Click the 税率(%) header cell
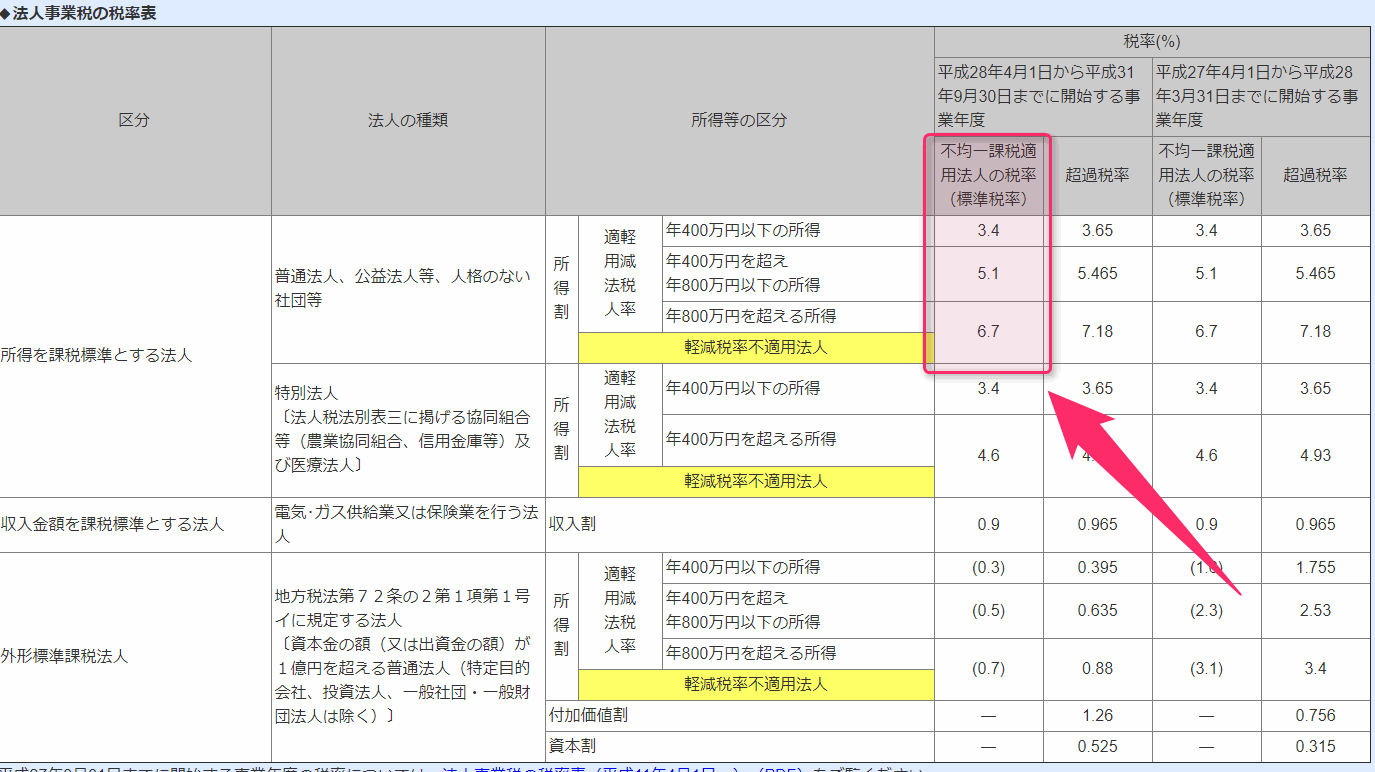Image resolution: width=1375 pixels, height=772 pixels. (x=1151, y=42)
